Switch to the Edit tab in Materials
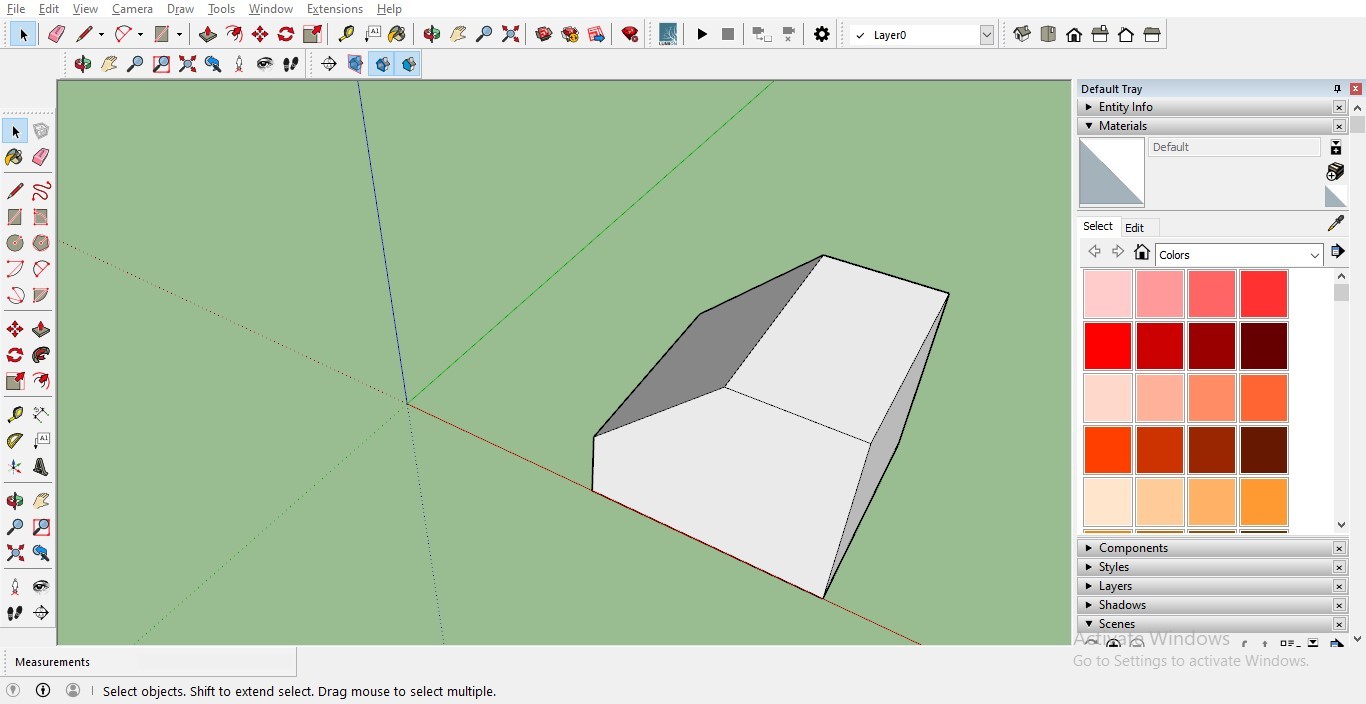 [1134, 227]
